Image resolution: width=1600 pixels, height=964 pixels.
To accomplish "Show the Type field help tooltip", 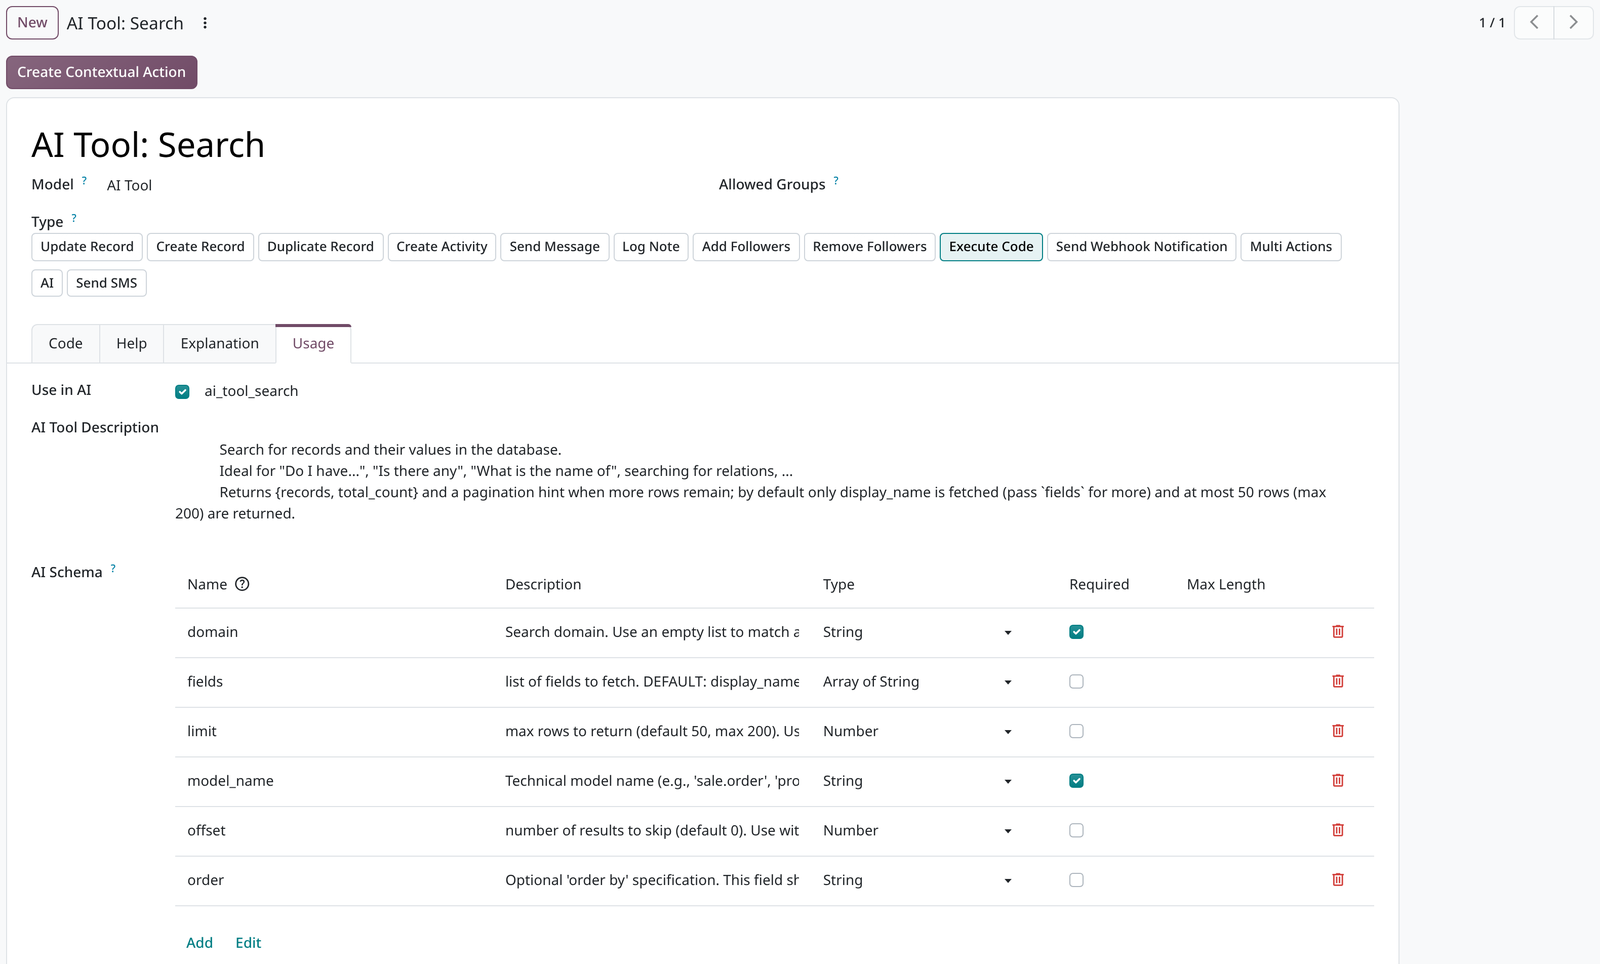I will coord(74,218).
